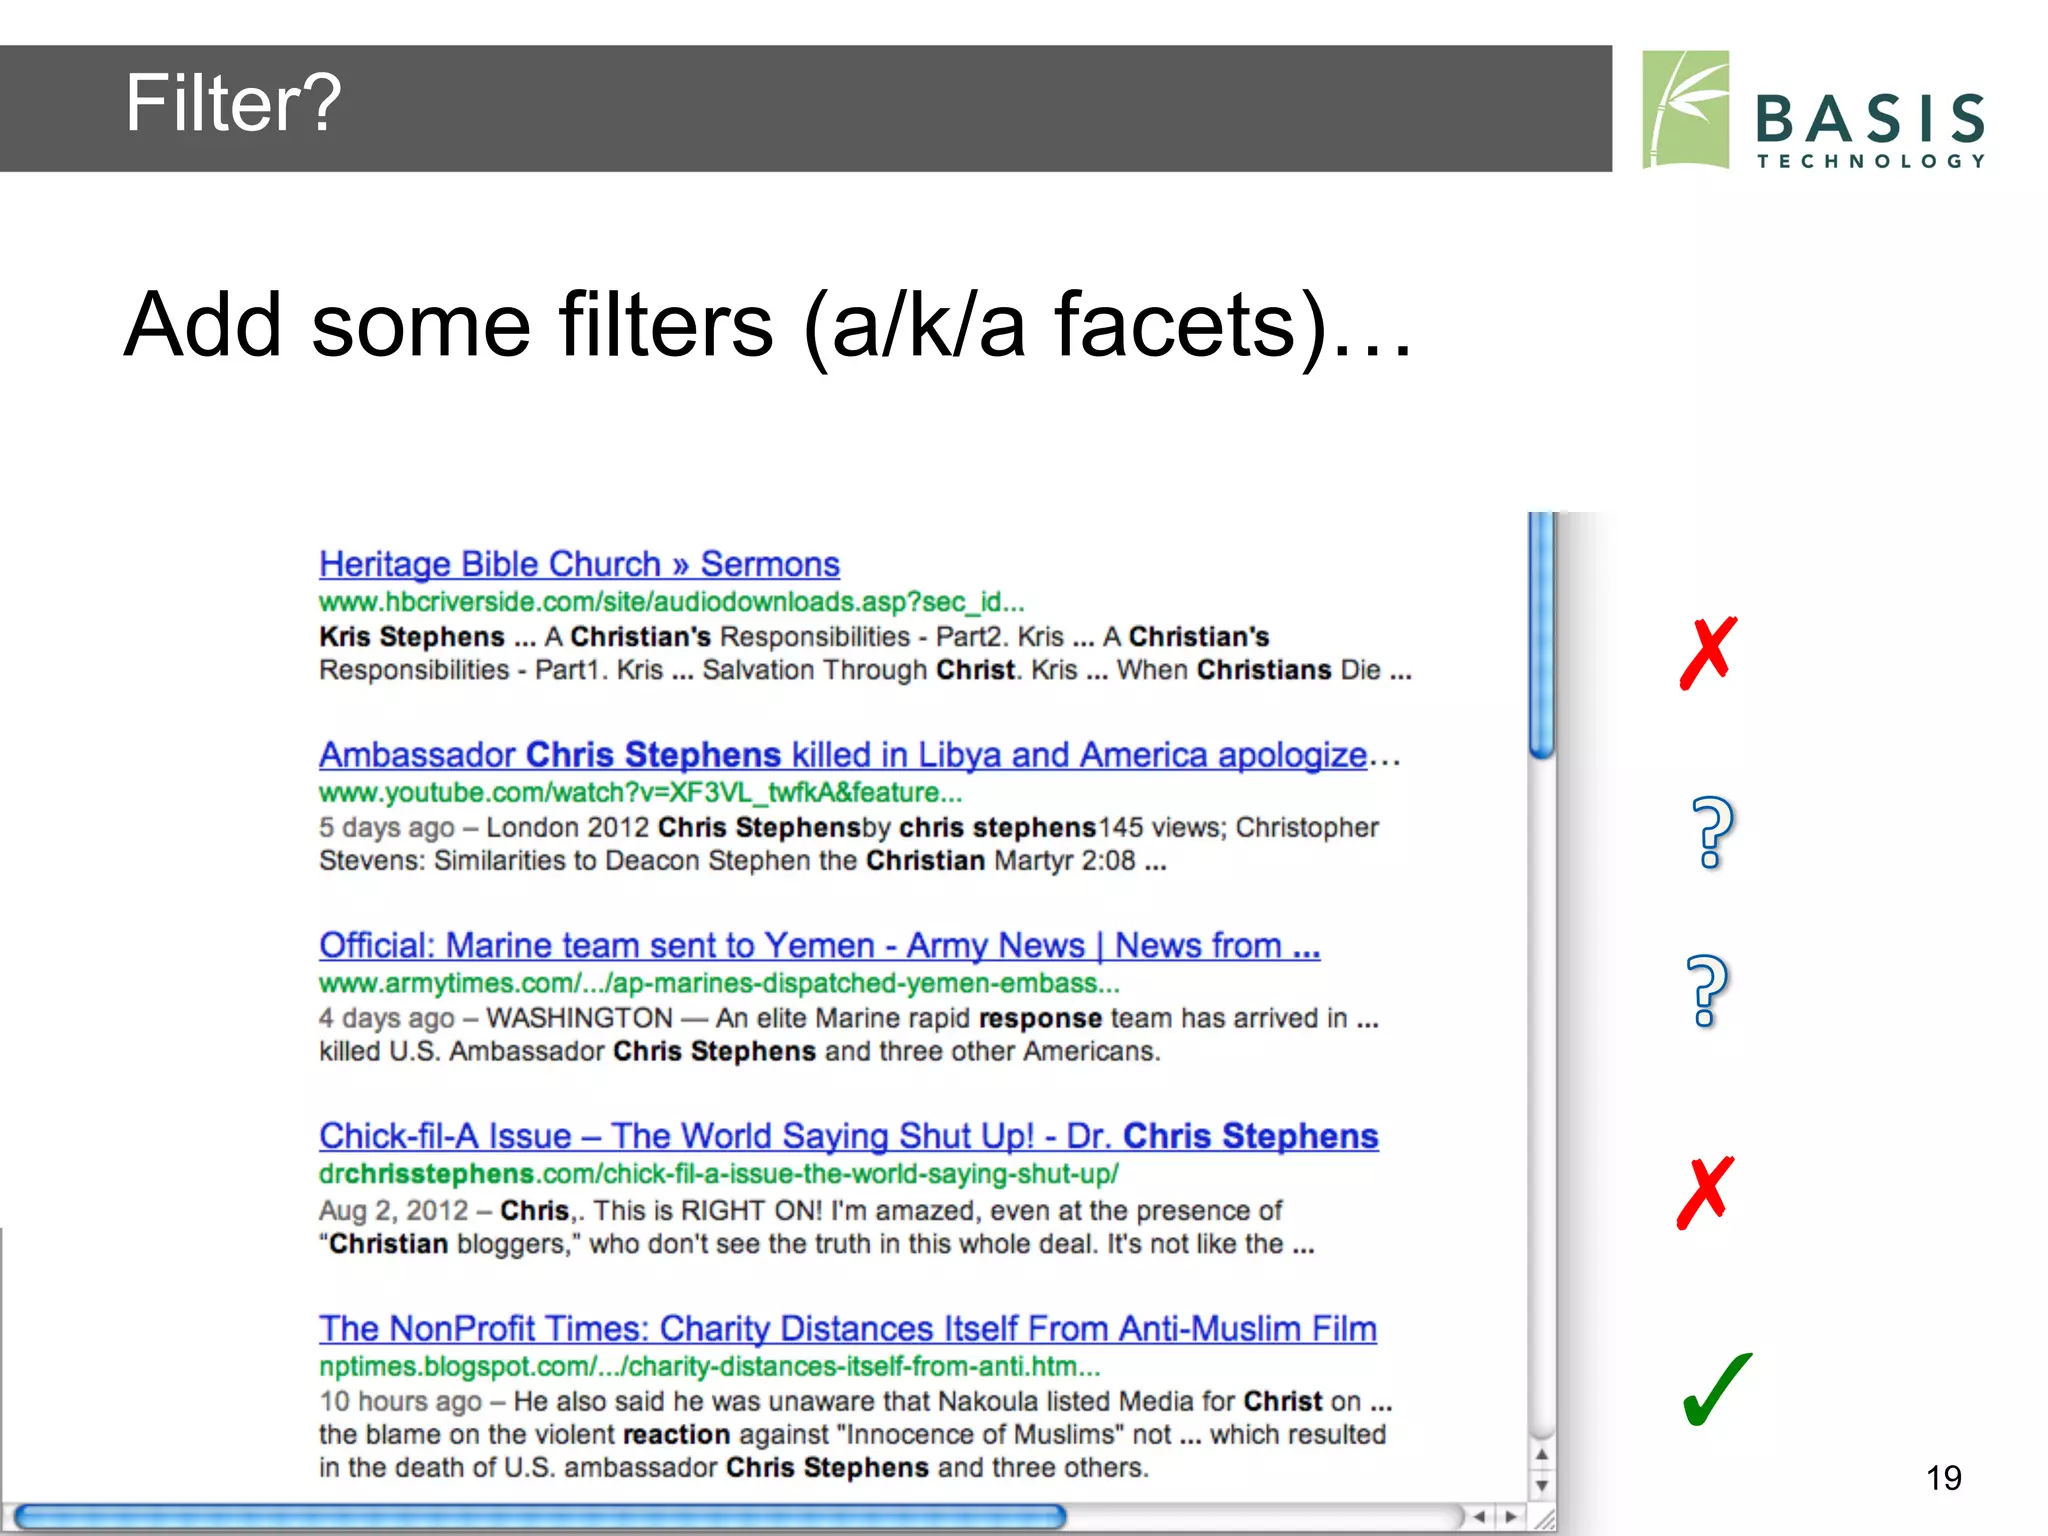2048x1536 pixels.
Task: Click the '4 days ago – WASHINGTON' snippet
Action: tap(848, 1035)
